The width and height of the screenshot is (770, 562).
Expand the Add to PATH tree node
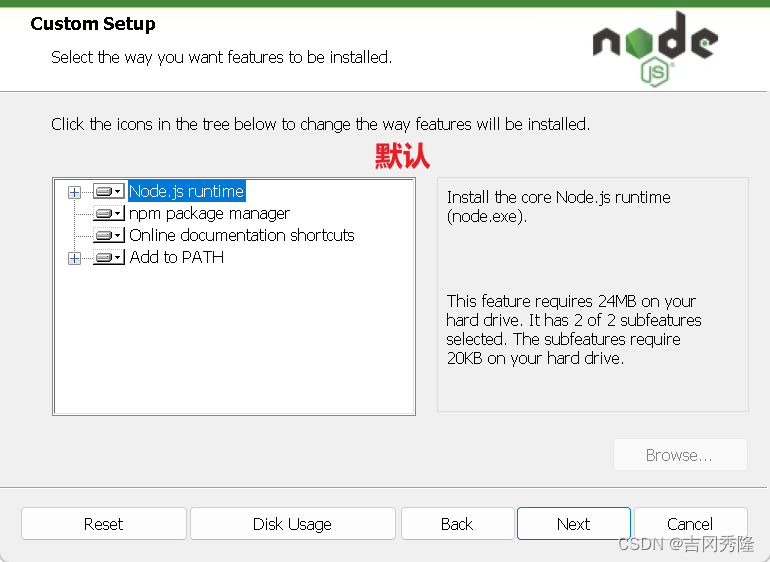click(75, 258)
